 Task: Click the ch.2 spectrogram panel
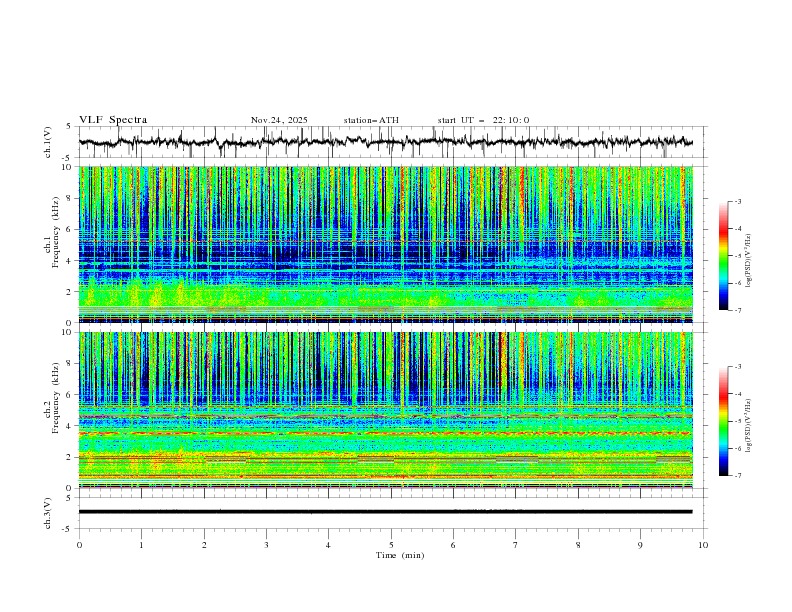pyautogui.click(x=386, y=410)
